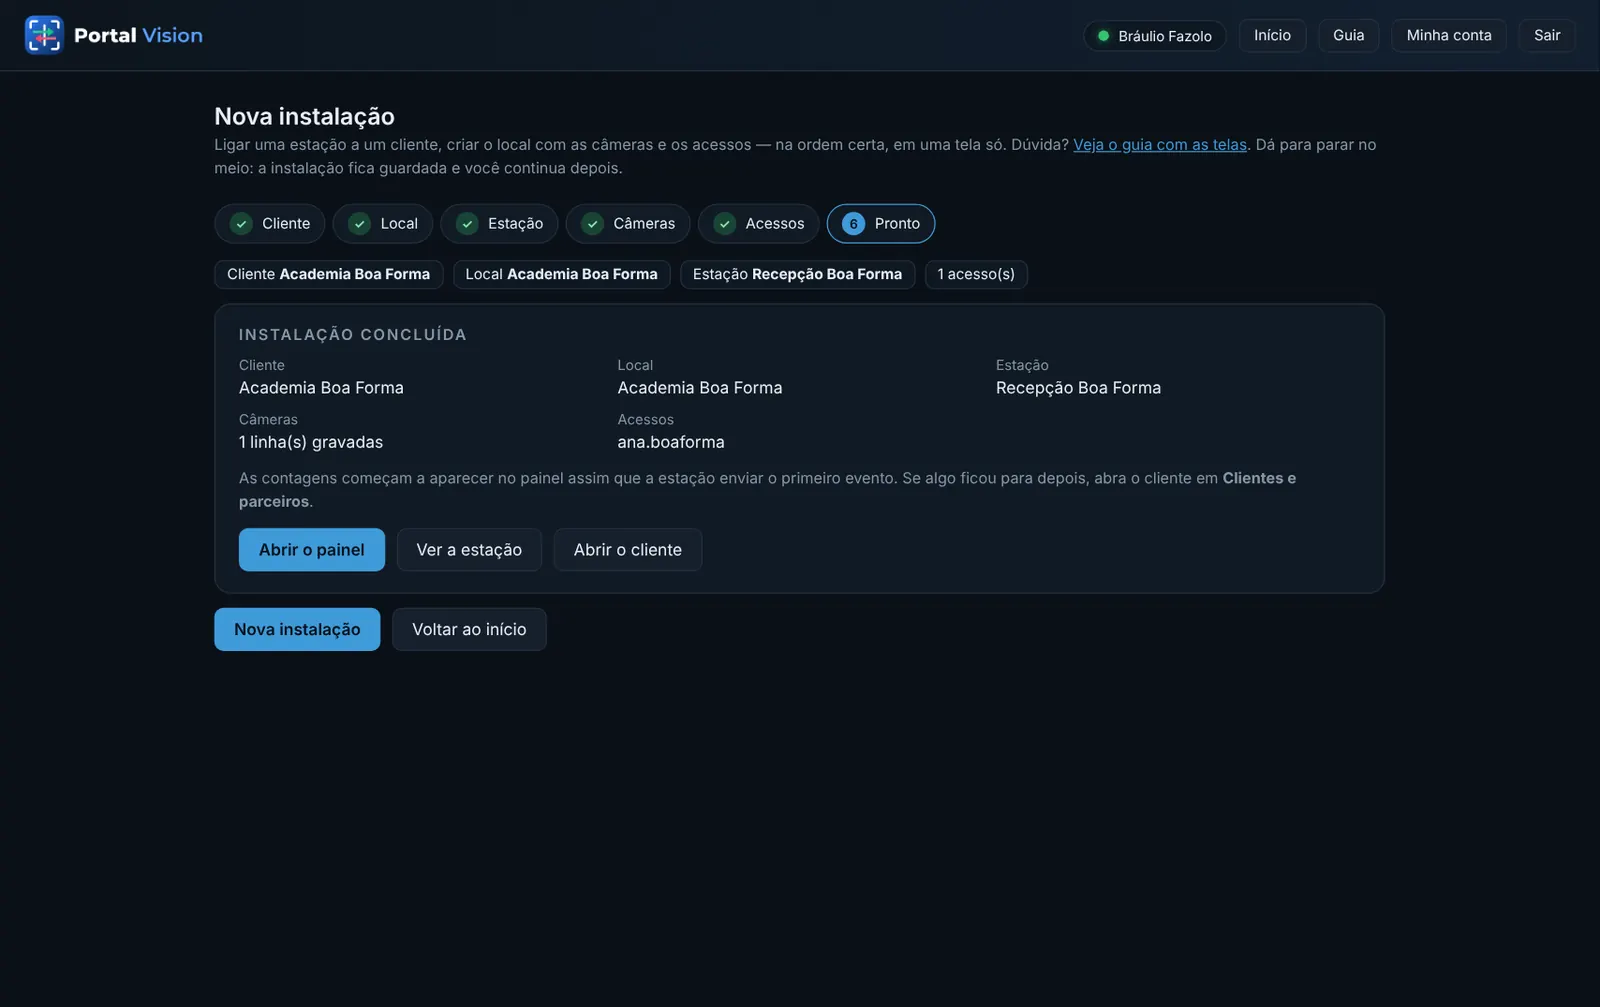Click the green online status dot
The image size is (1600, 1007).
point(1104,36)
